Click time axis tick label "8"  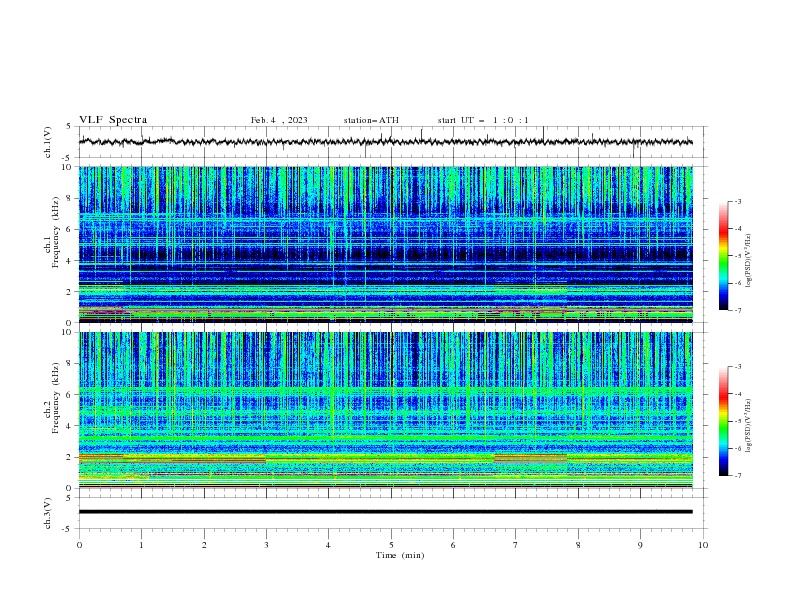578,545
